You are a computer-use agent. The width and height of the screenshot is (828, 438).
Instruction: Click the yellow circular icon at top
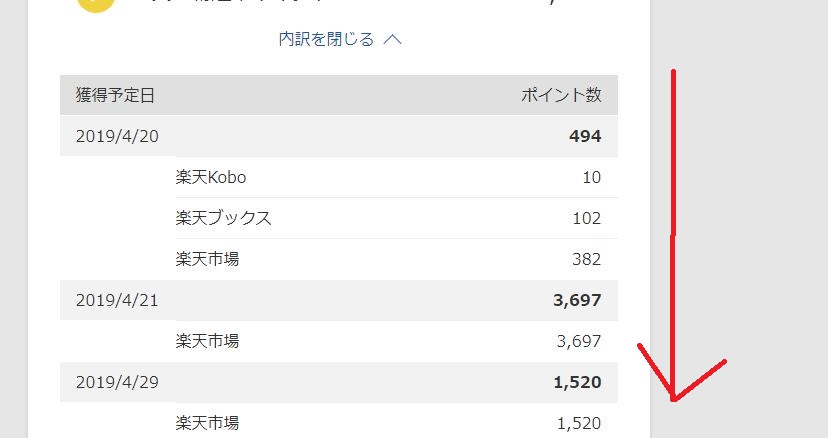(x=96, y=4)
